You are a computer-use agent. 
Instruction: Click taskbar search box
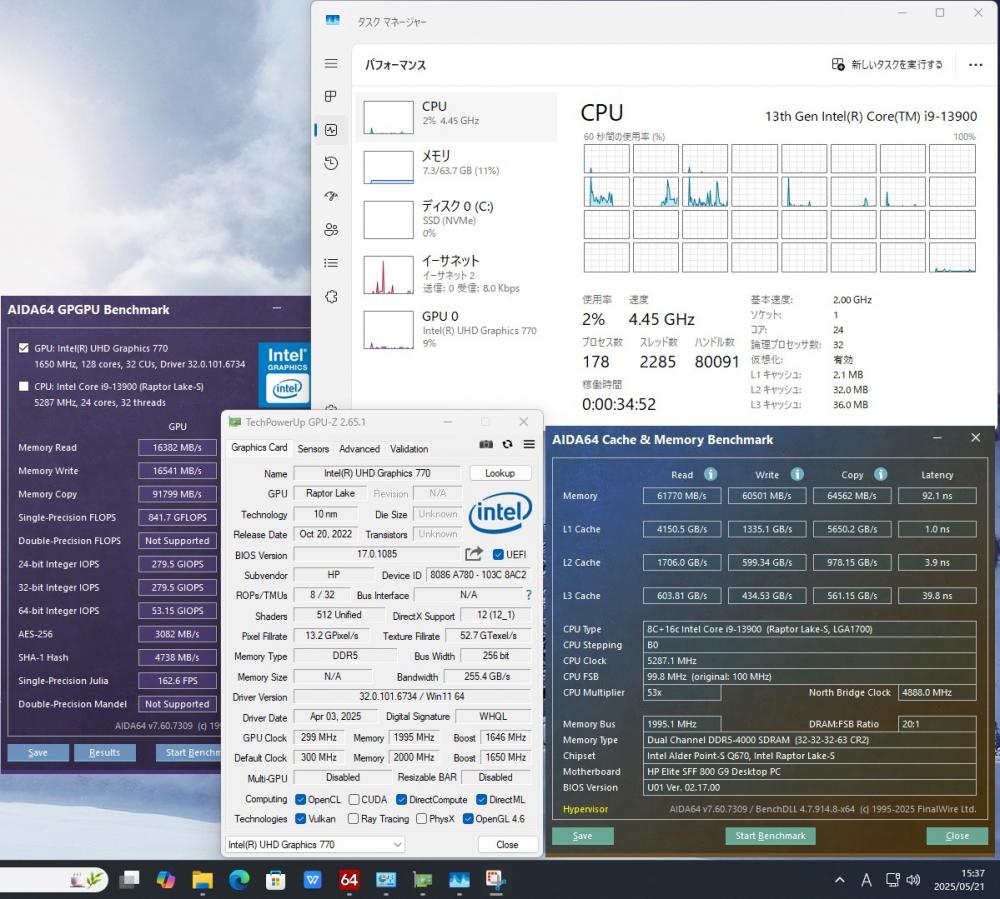[x=54, y=880]
